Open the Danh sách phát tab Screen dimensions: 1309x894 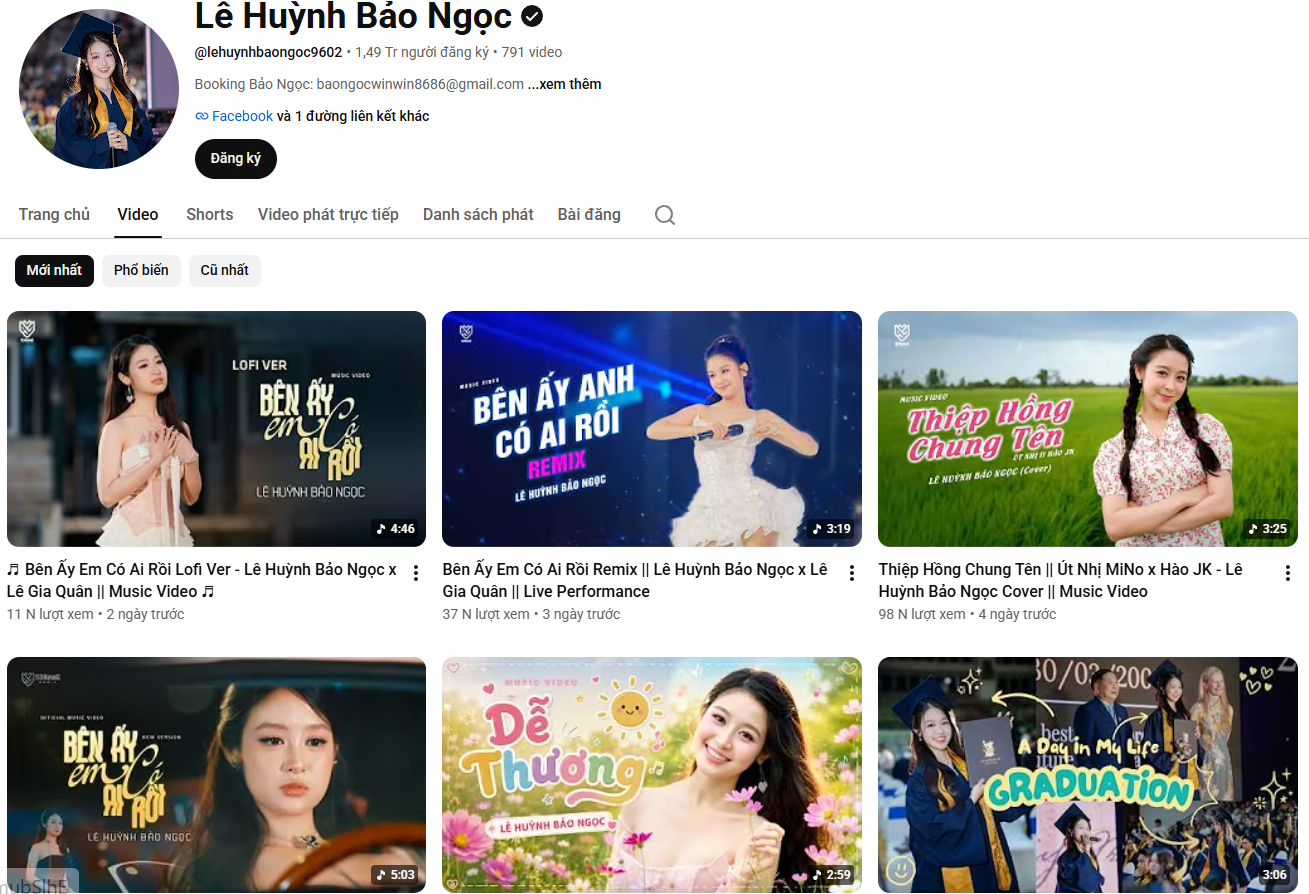pyautogui.click(x=478, y=215)
